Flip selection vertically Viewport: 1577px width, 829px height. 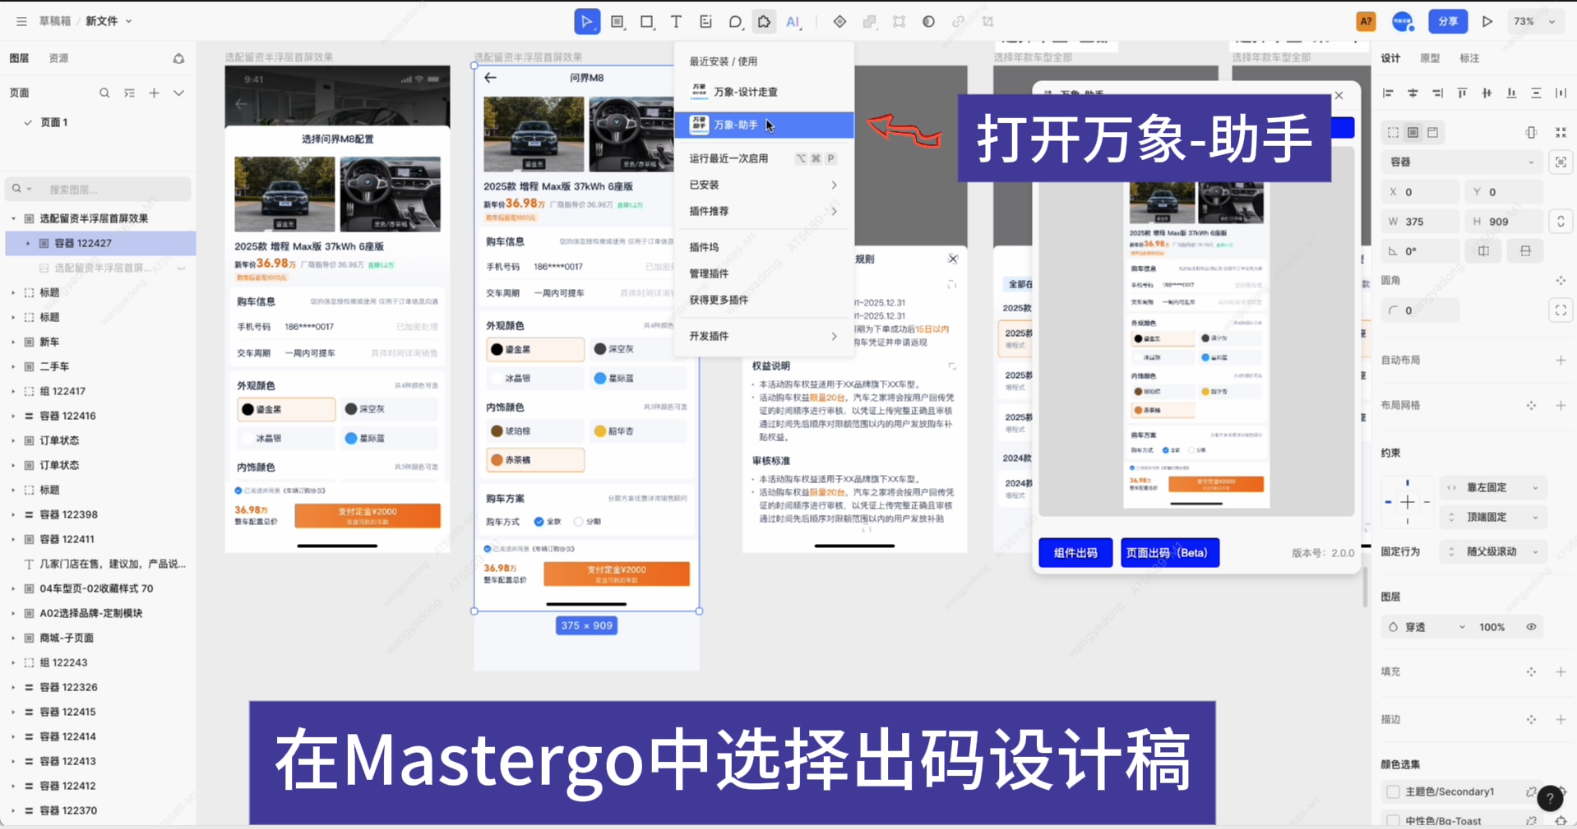pyautogui.click(x=1525, y=251)
